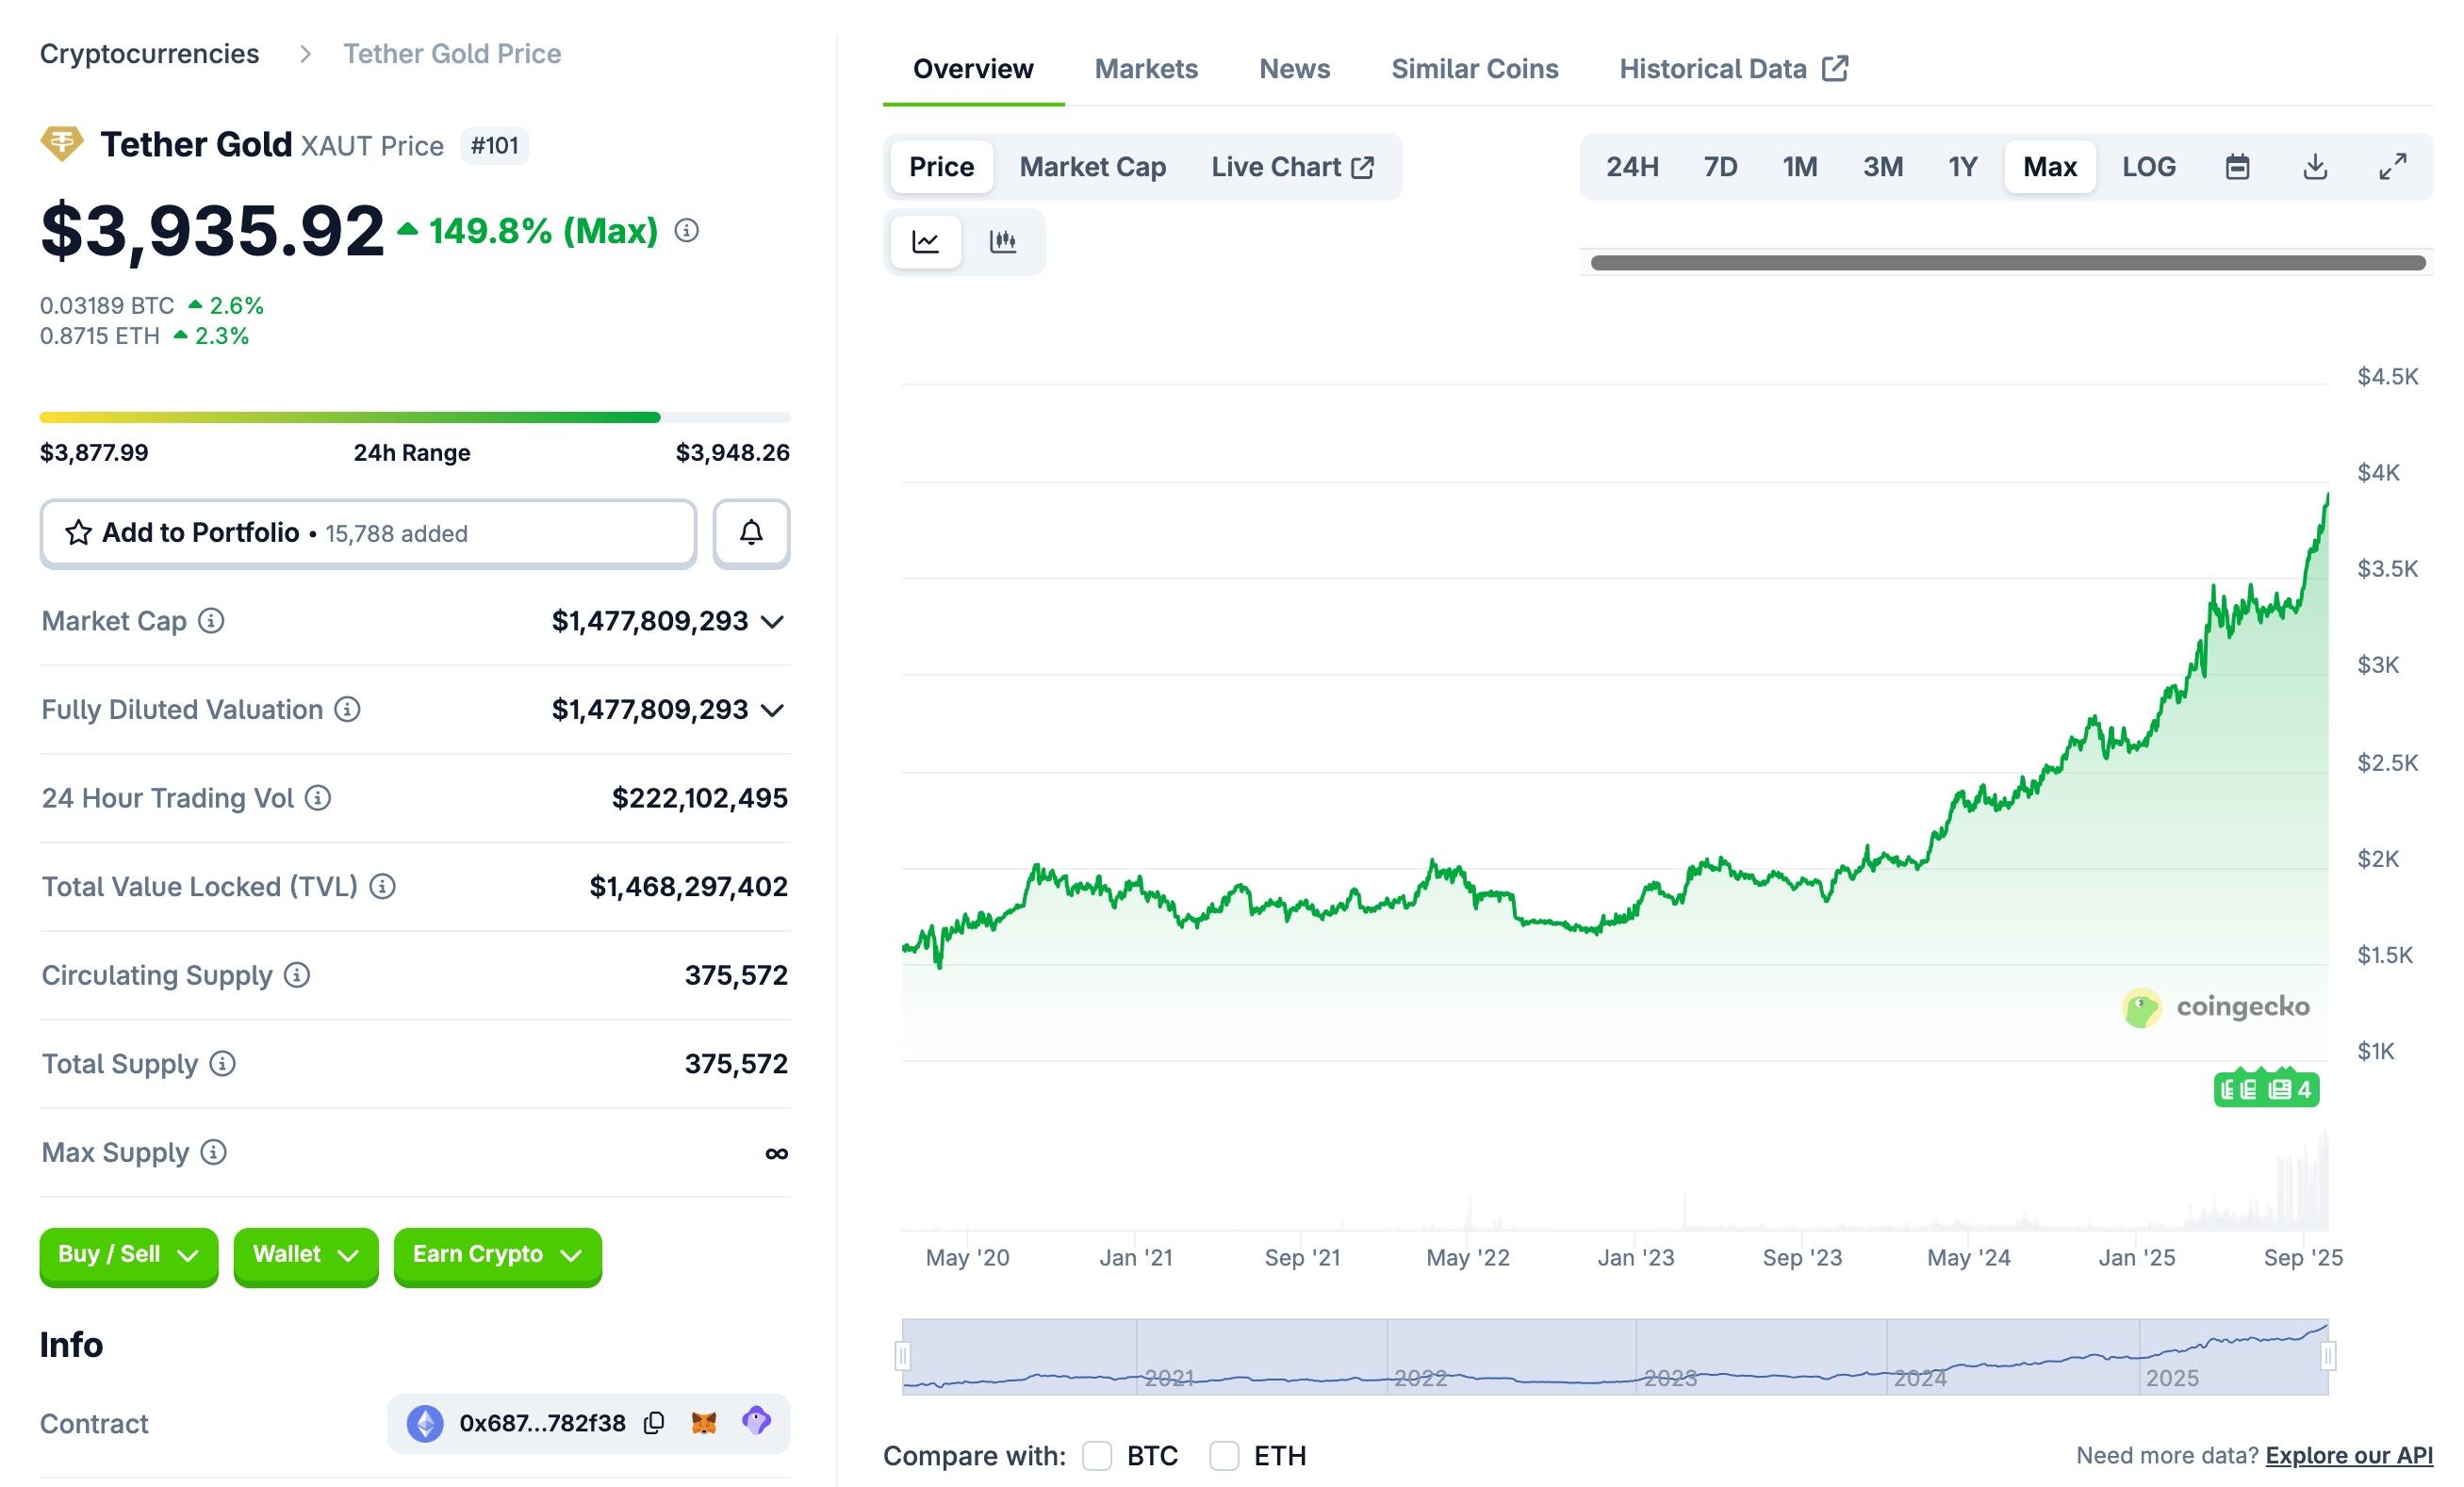
Task: Click the price alert bell icon
Action: (751, 533)
